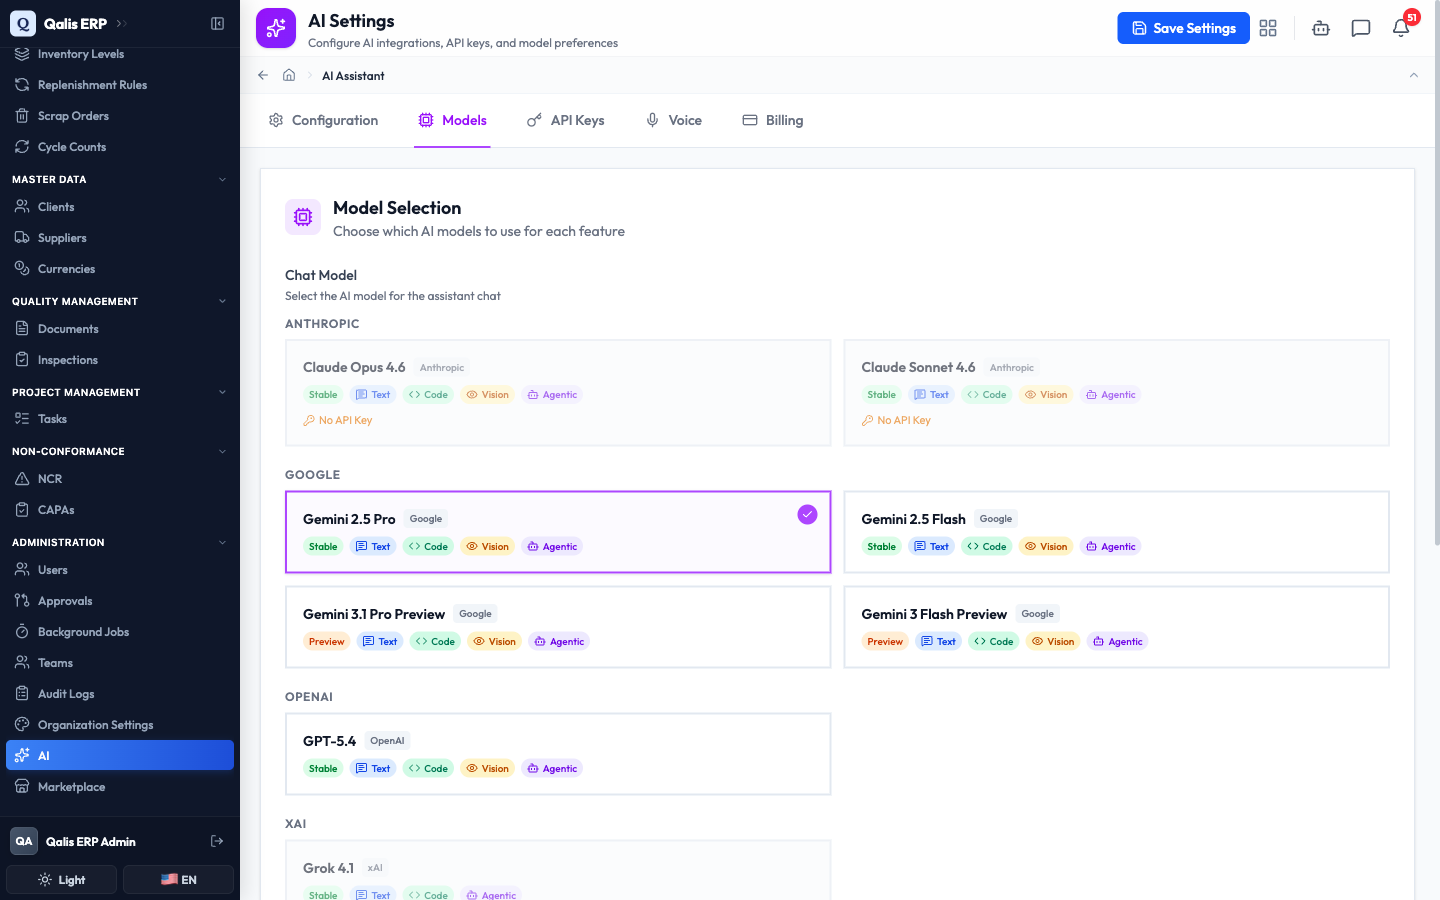Image resolution: width=1440 pixels, height=900 pixels.
Task: Collapse the Administration section
Action: pos(222,542)
